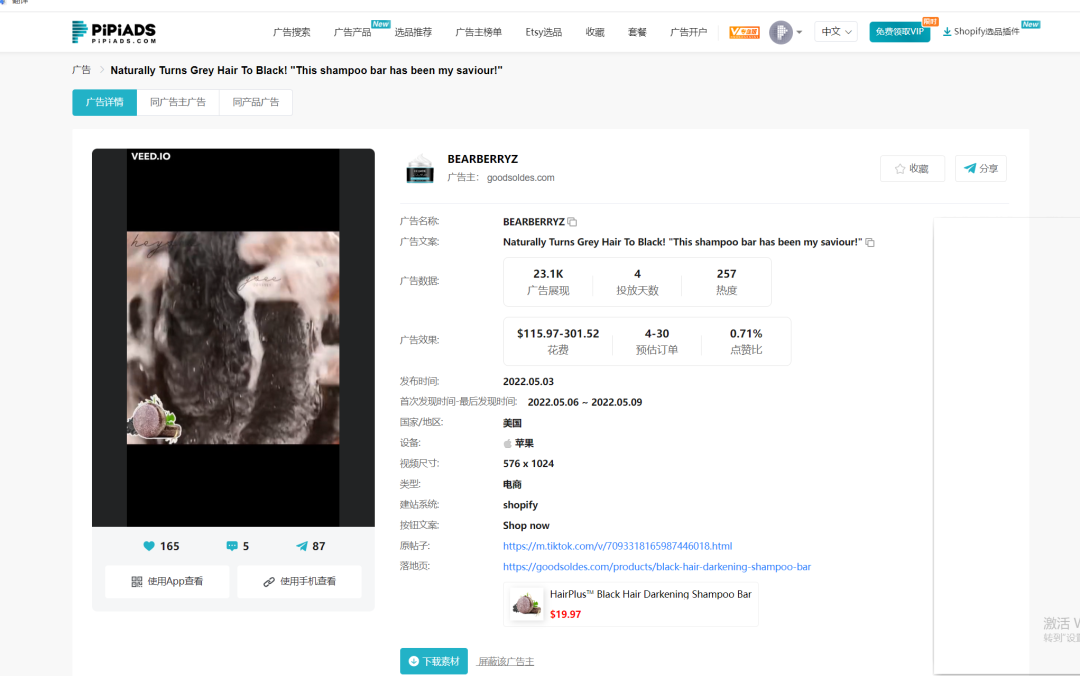
Task: Click the Shop now button copy text
Action: (526, 525)
